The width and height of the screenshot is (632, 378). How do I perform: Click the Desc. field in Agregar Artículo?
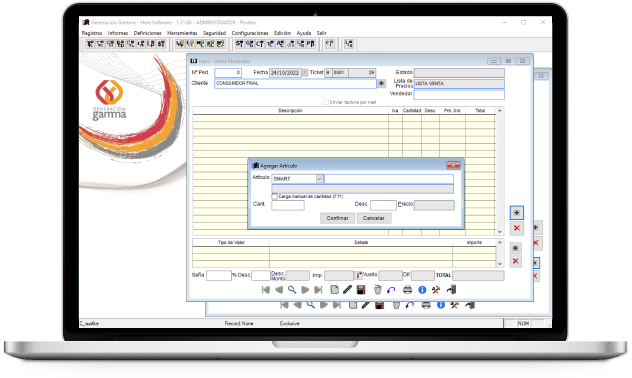tap(383, 205)
